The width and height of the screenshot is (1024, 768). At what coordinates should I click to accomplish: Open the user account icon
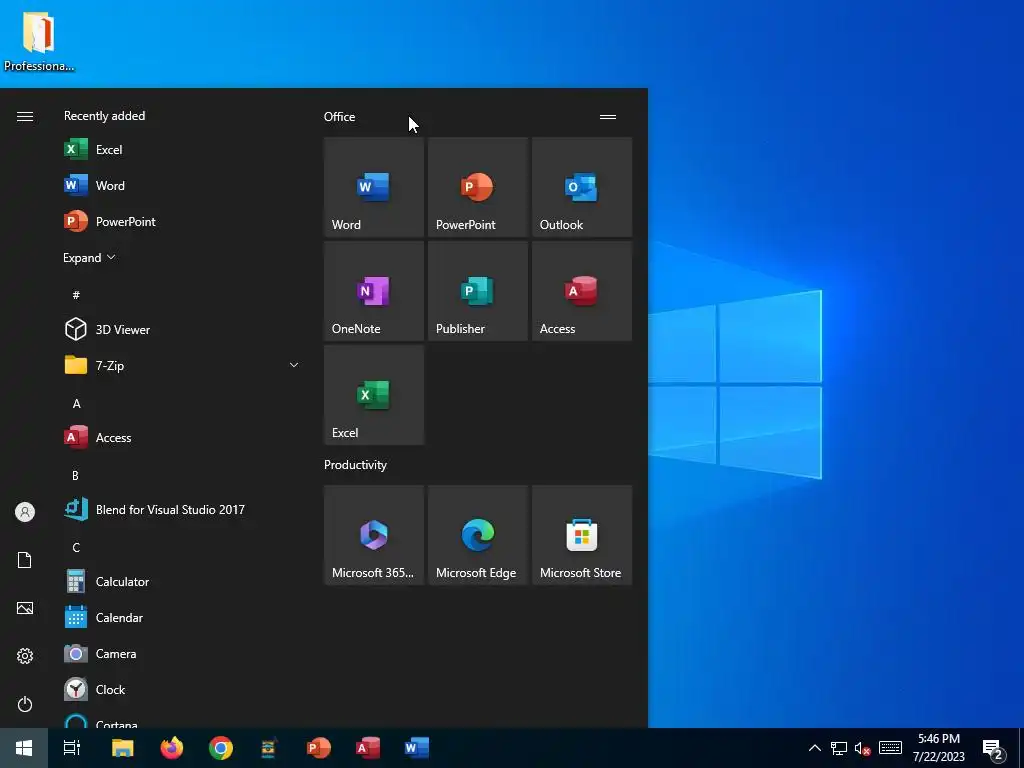pyautogui.click(x=25, y=512)
